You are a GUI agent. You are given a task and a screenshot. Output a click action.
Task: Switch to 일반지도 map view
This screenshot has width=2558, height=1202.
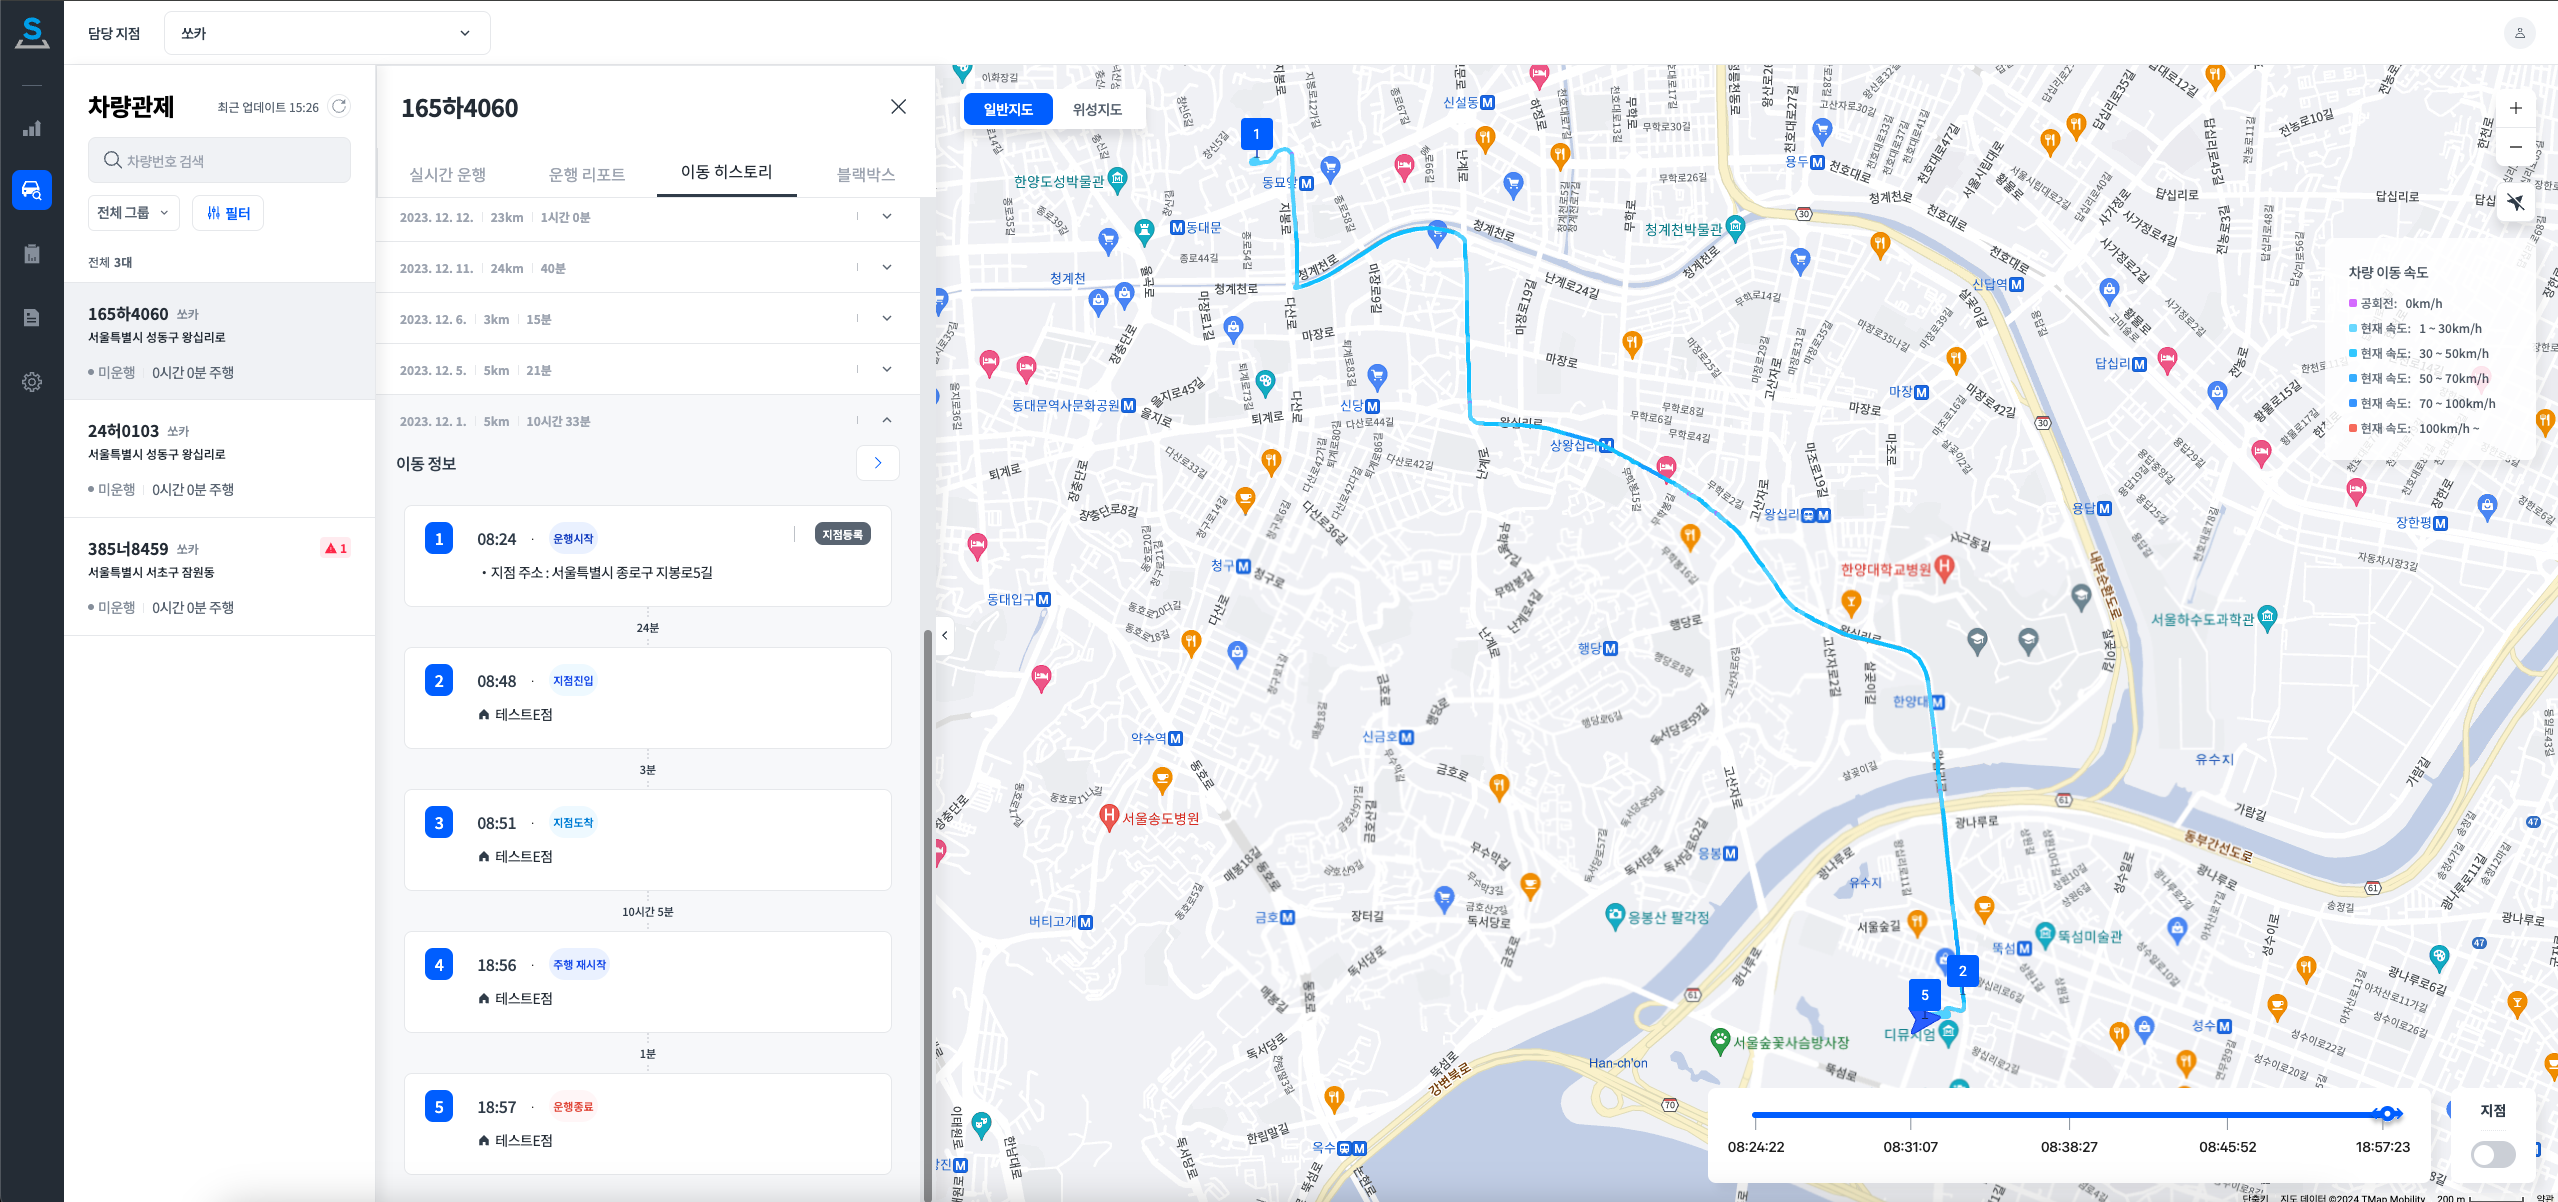tap(1008, 109)
